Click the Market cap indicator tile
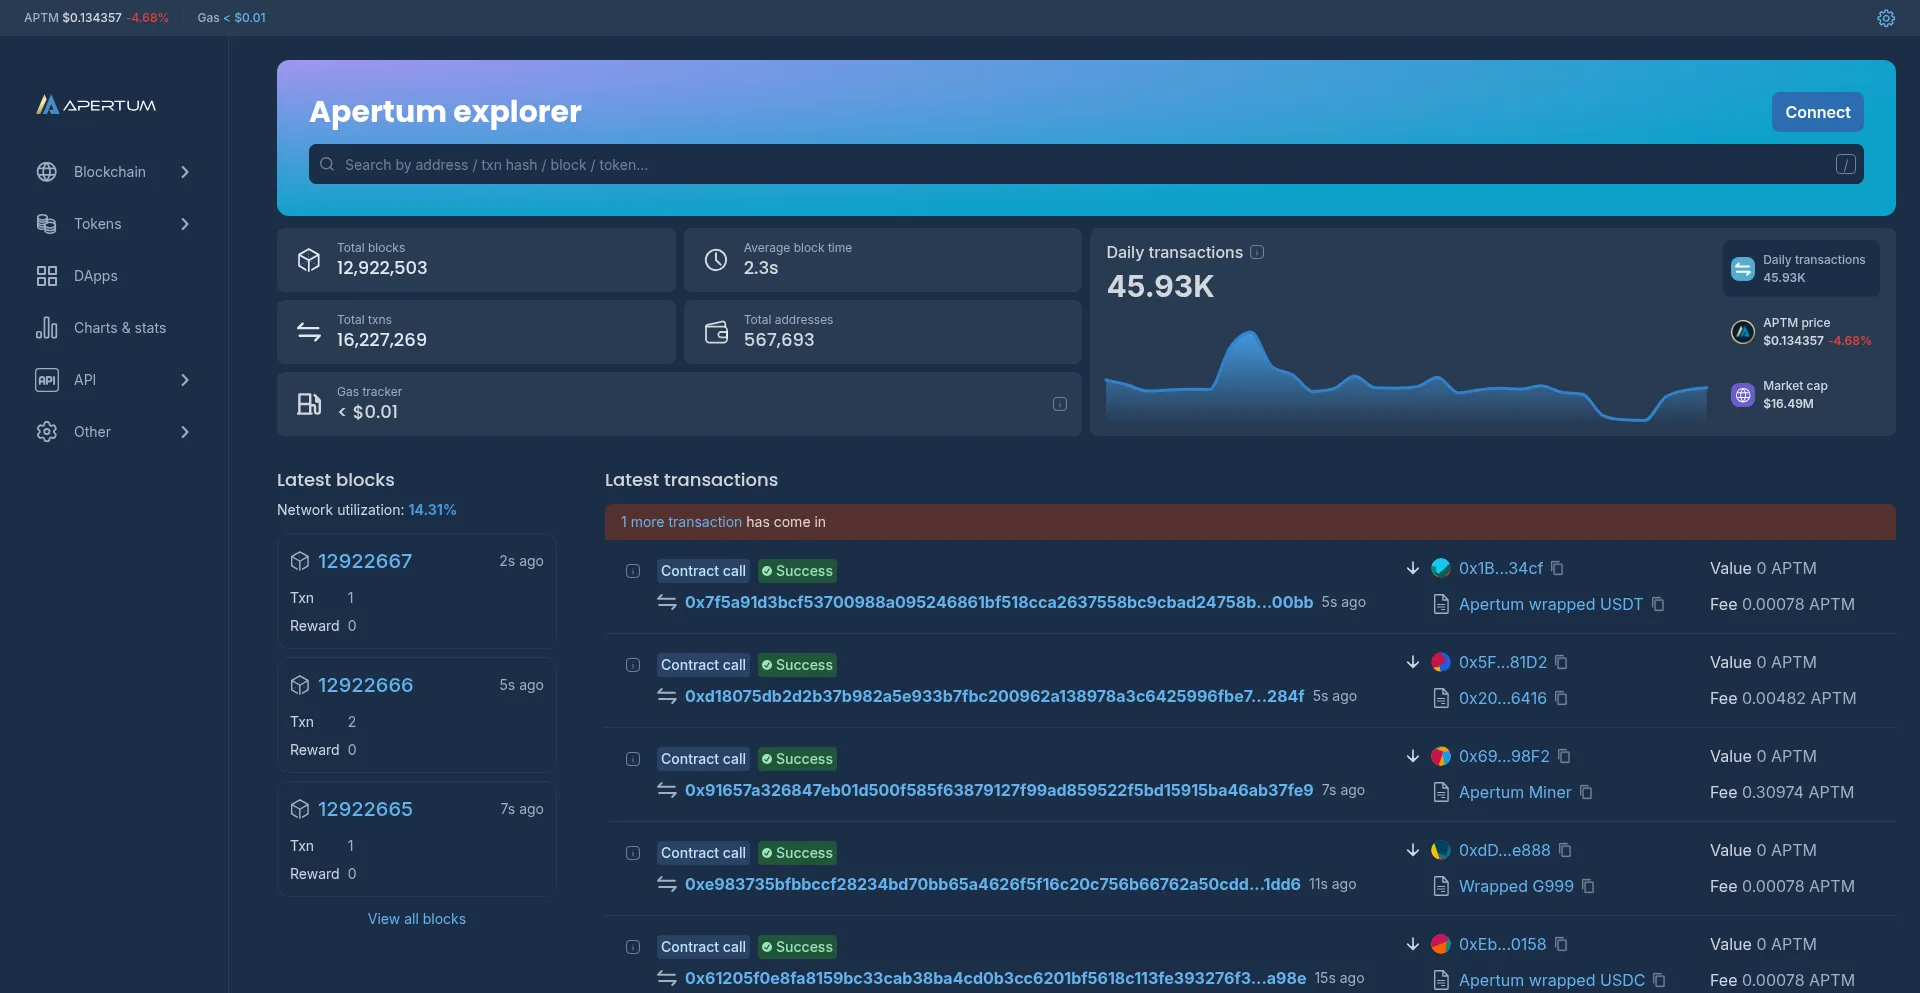Screen dimensions: 1920x993 pos(1801,395)
